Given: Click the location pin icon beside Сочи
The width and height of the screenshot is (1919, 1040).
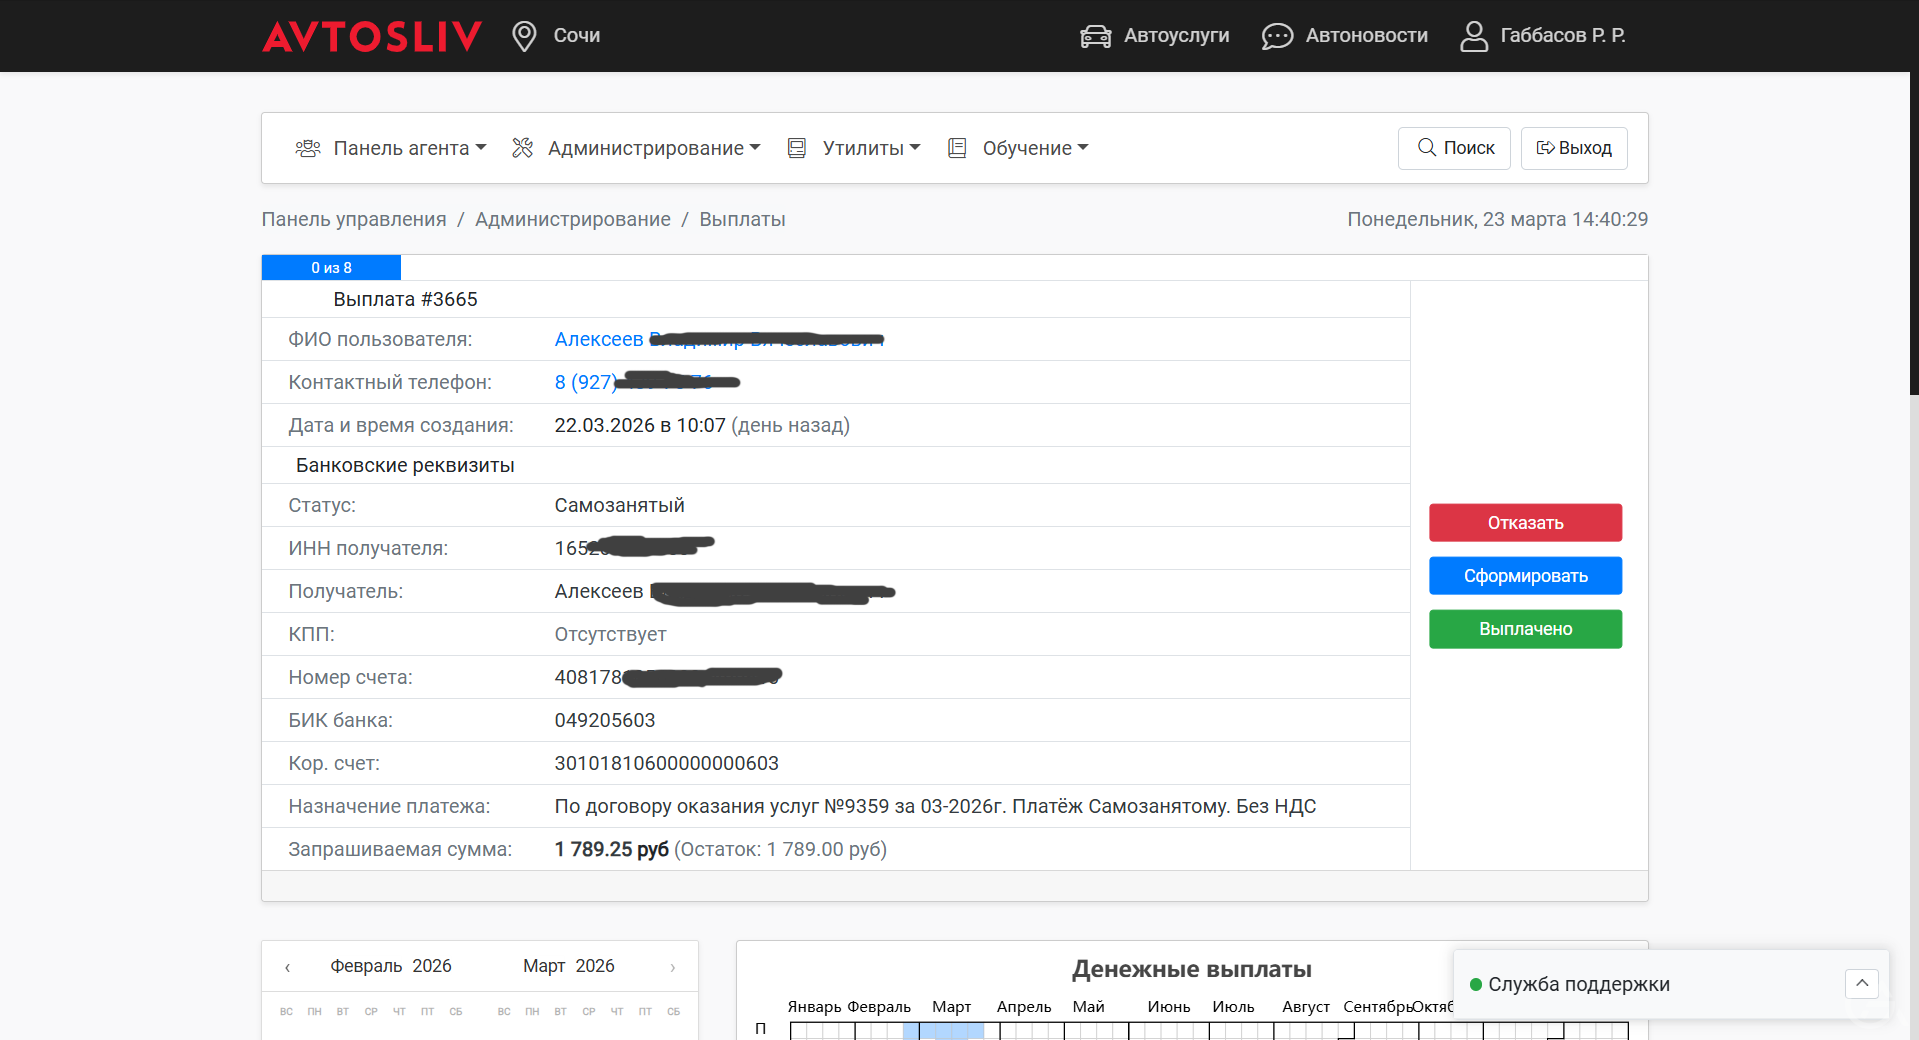Looking at the screenshot, I should coord(523,35).
